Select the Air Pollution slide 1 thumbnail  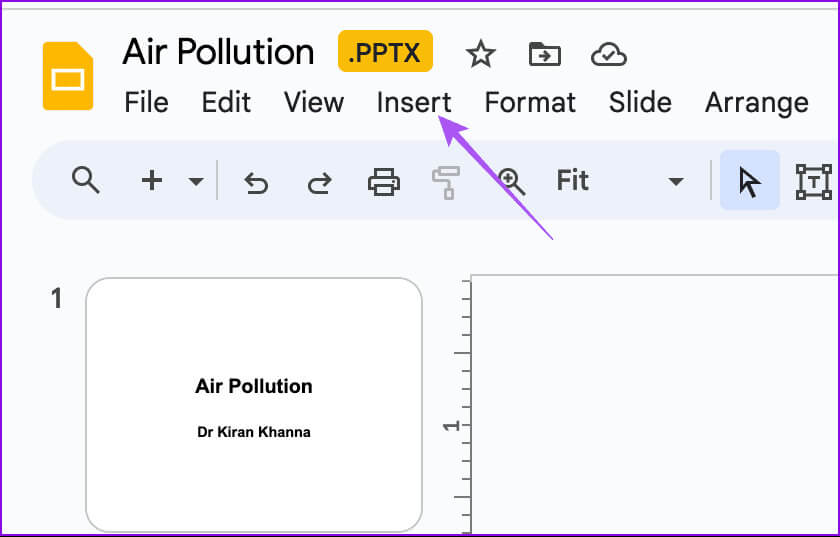(254, 404)
